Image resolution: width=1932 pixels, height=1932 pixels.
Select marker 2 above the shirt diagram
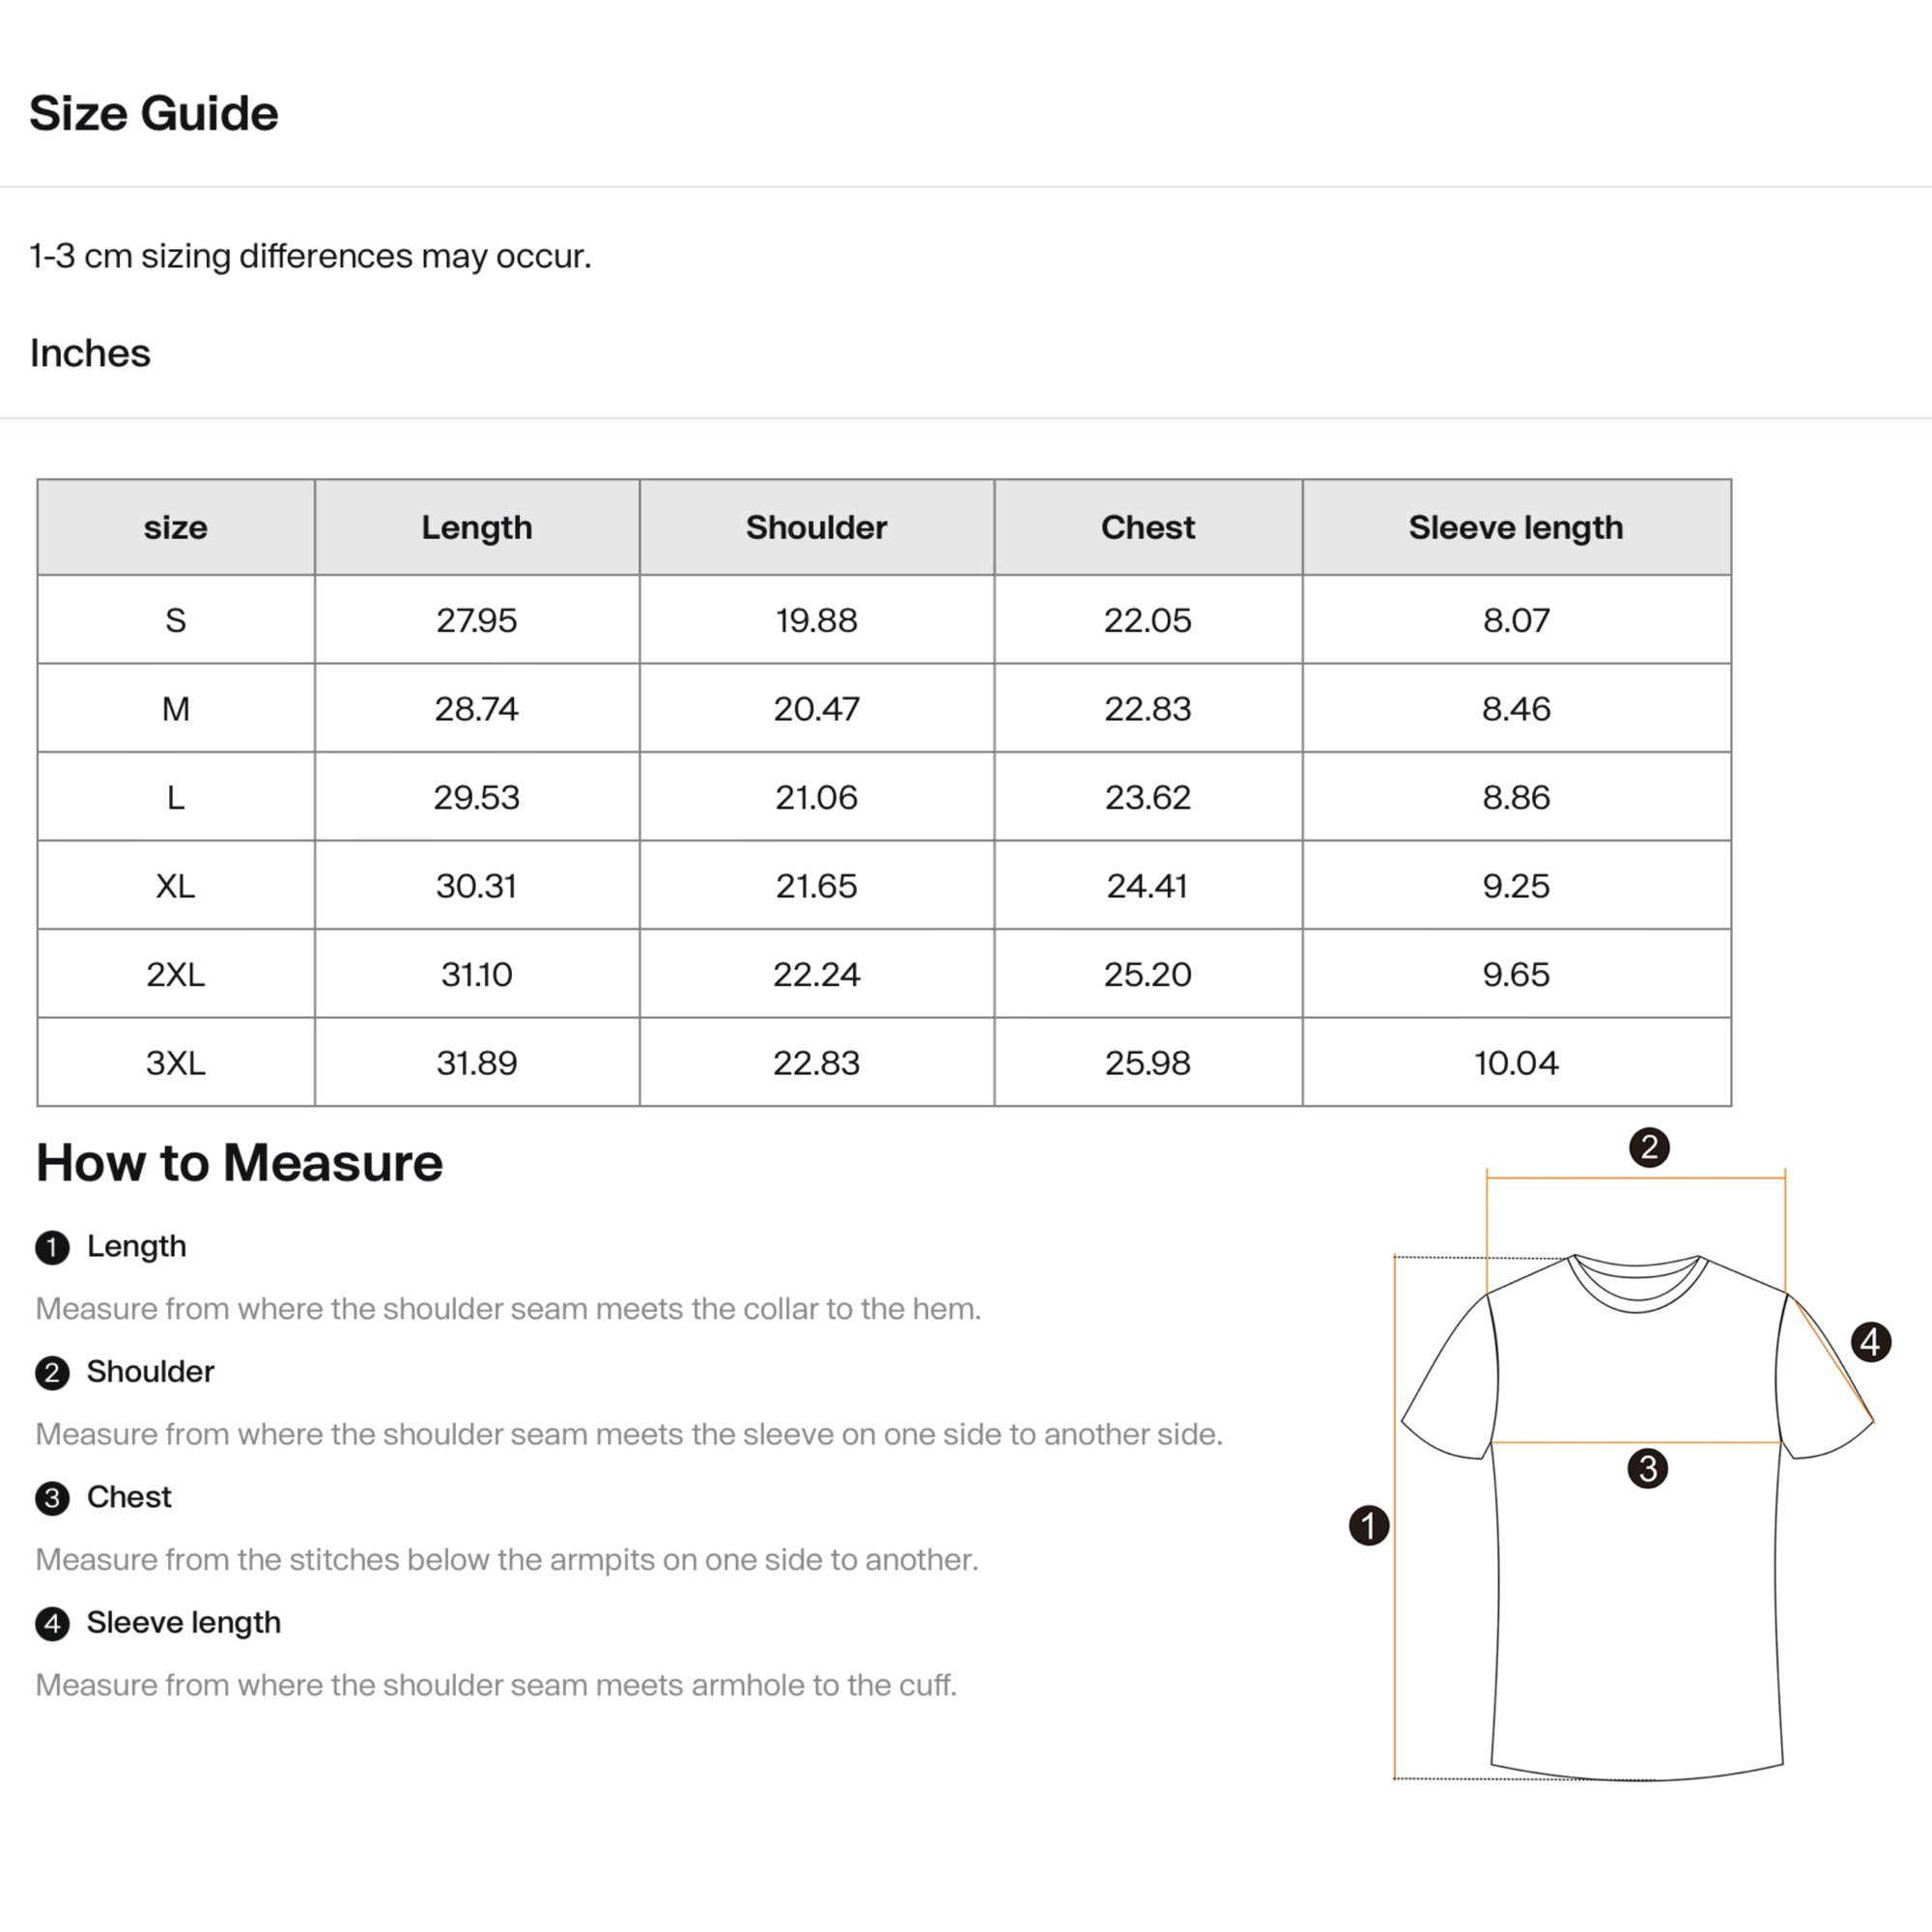coord(1649,1147)
